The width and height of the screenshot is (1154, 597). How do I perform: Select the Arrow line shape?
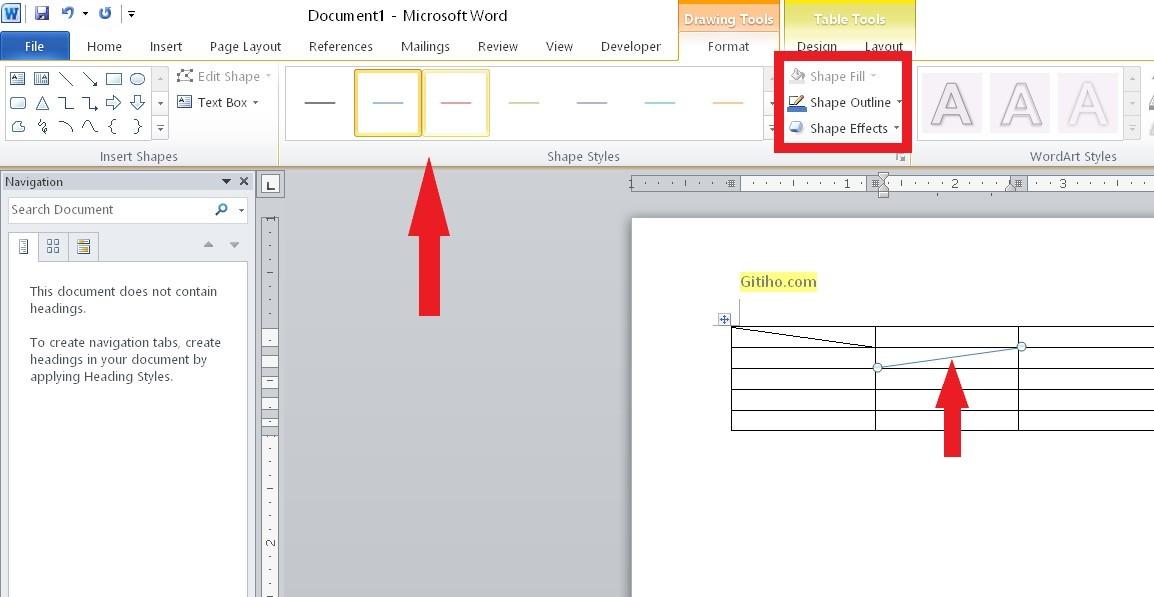point(90,78)
